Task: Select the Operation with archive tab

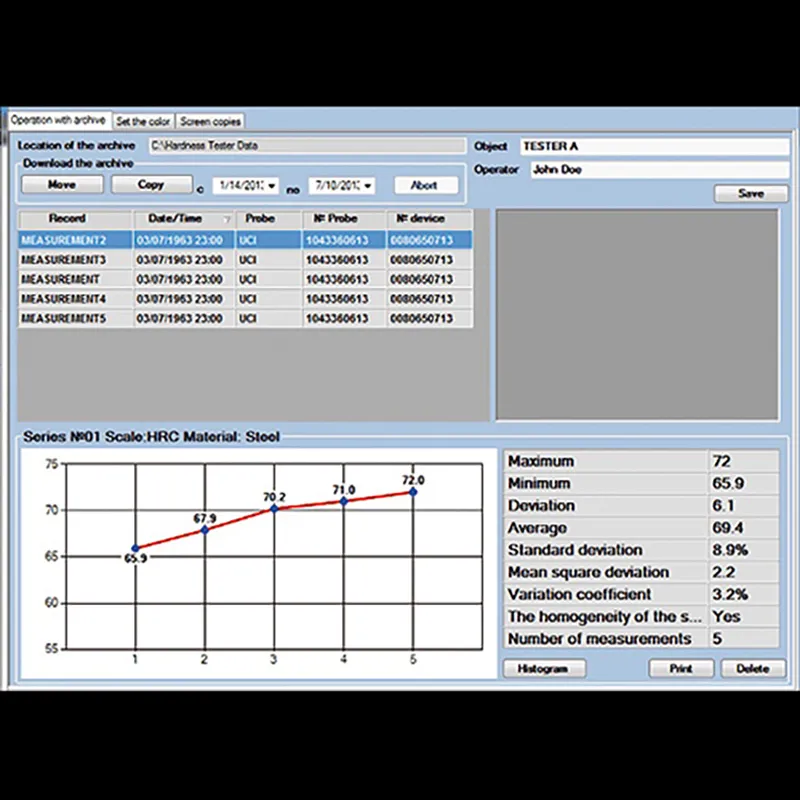Action: click(58, 120)
